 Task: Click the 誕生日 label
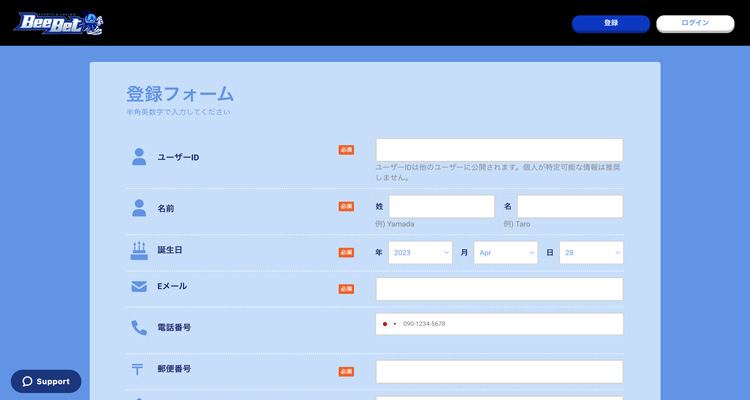[170, 250]
